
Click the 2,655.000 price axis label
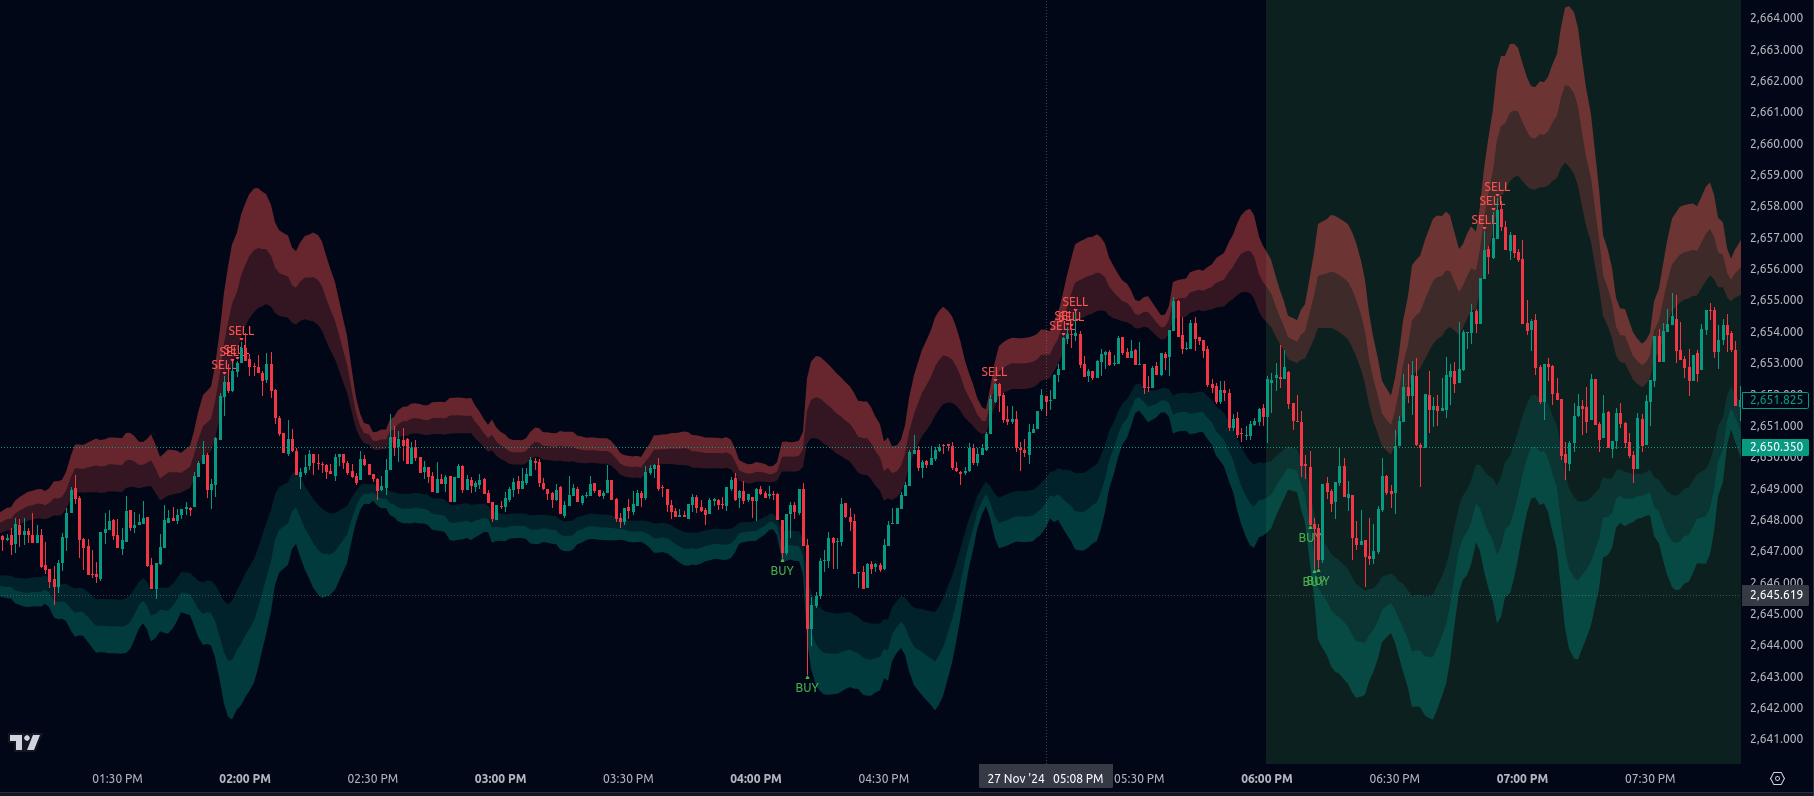coord(1776,300)
